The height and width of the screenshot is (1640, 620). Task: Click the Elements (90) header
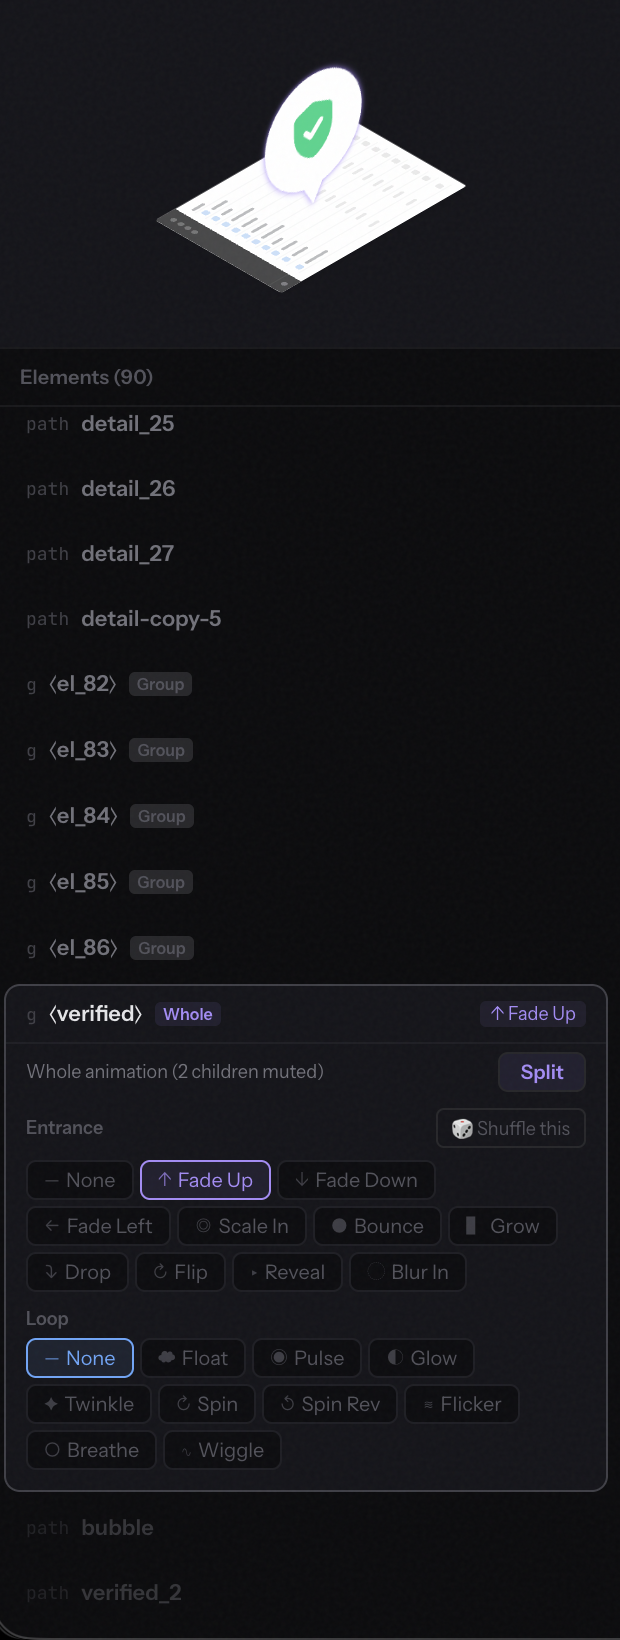click(x=86, y=377)
